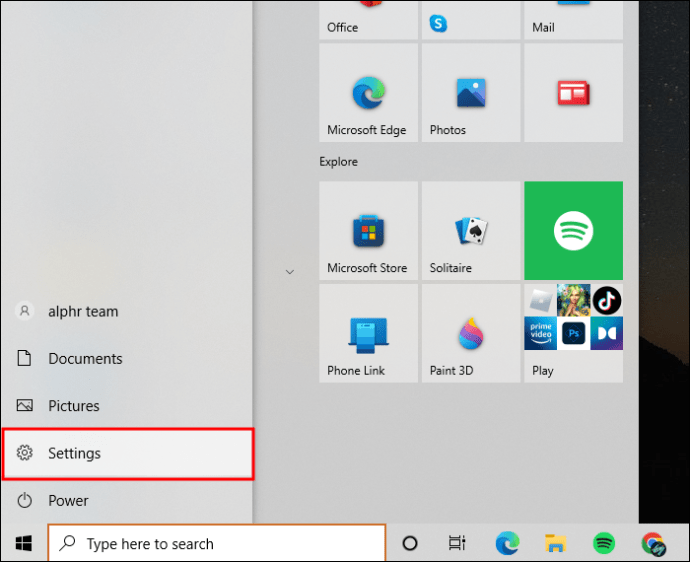690x562 pixels.
Task: Open the Mail tile
Action: [573, 20]
